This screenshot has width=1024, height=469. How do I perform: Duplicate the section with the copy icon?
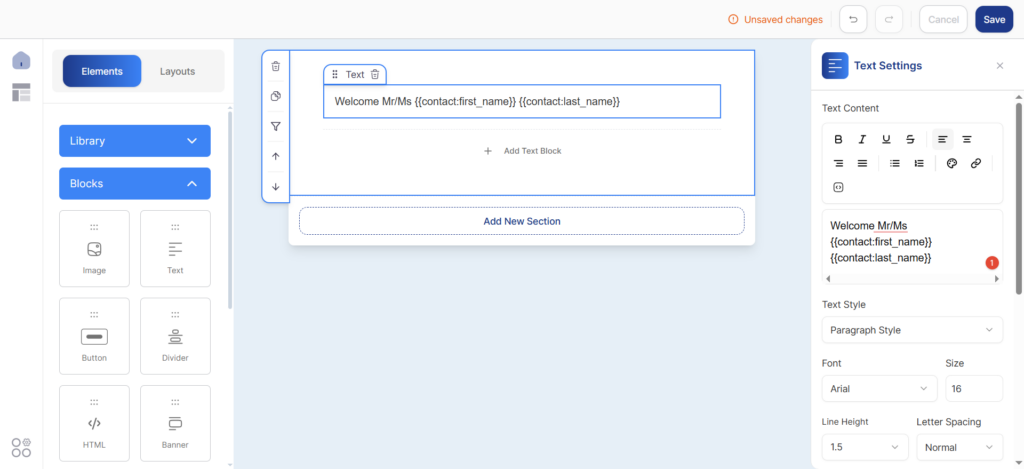(276, 96)
